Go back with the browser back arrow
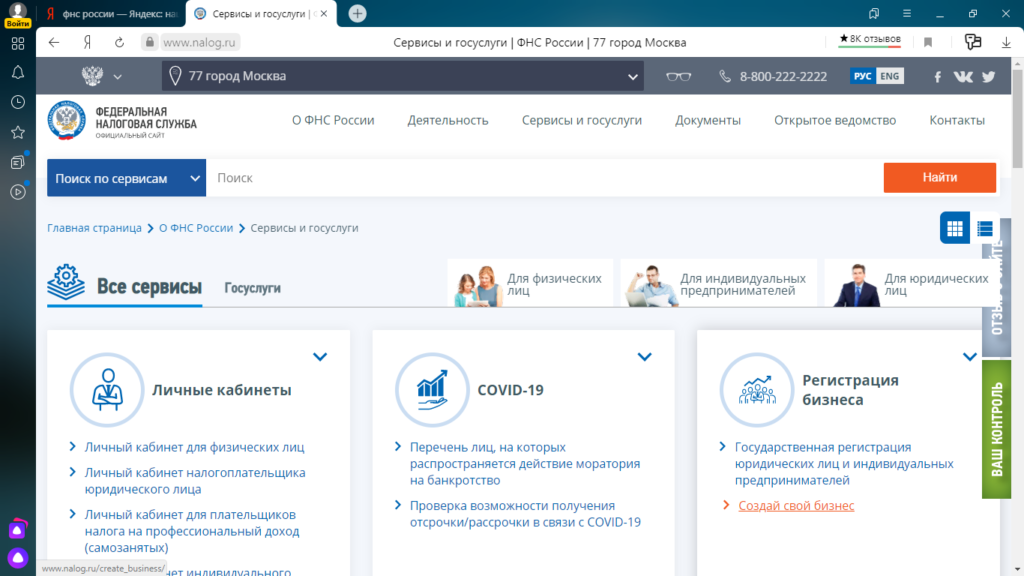This screenshot has width=1024, height=576. (54, 42)
